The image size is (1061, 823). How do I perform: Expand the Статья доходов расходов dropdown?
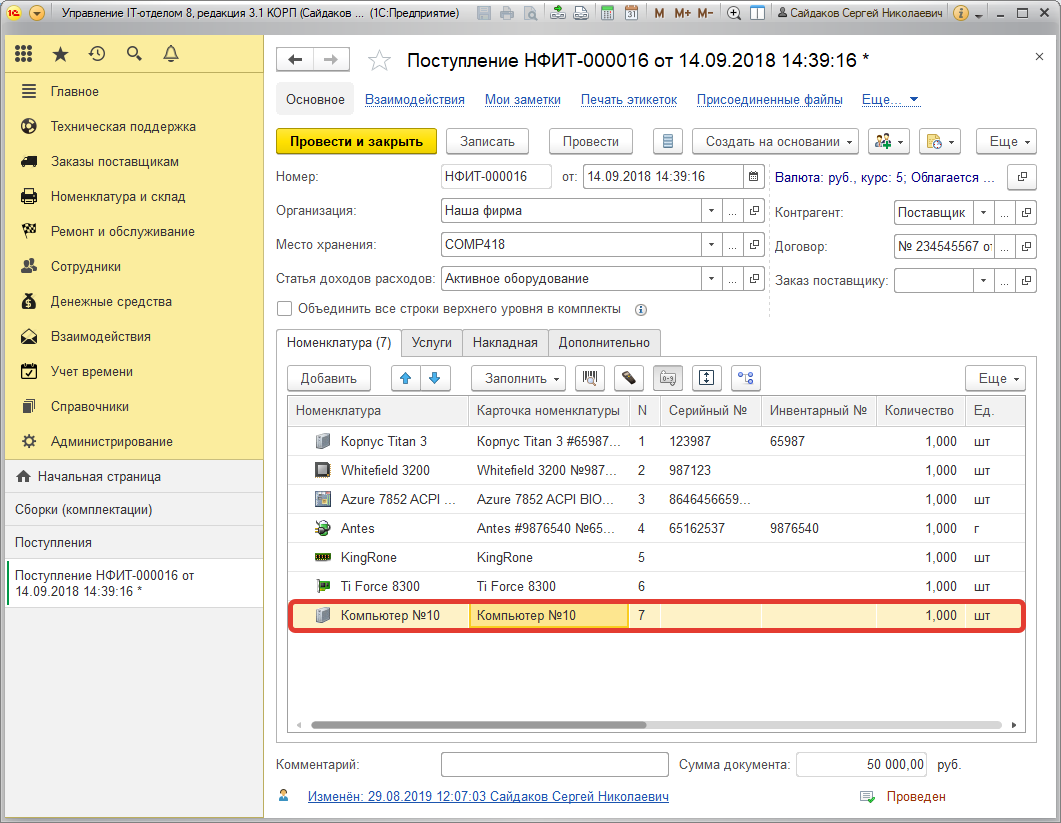click(711, 278)
